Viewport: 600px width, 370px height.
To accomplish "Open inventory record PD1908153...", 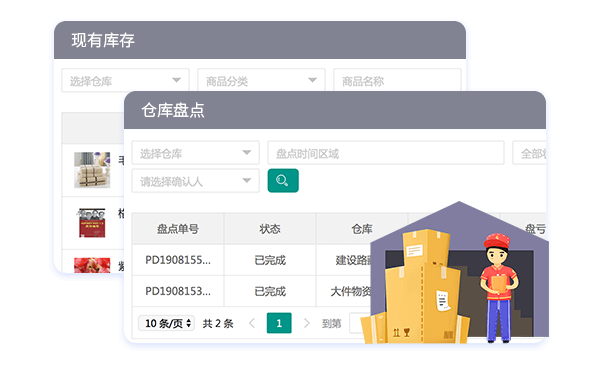I will click(x=178, y=291).
